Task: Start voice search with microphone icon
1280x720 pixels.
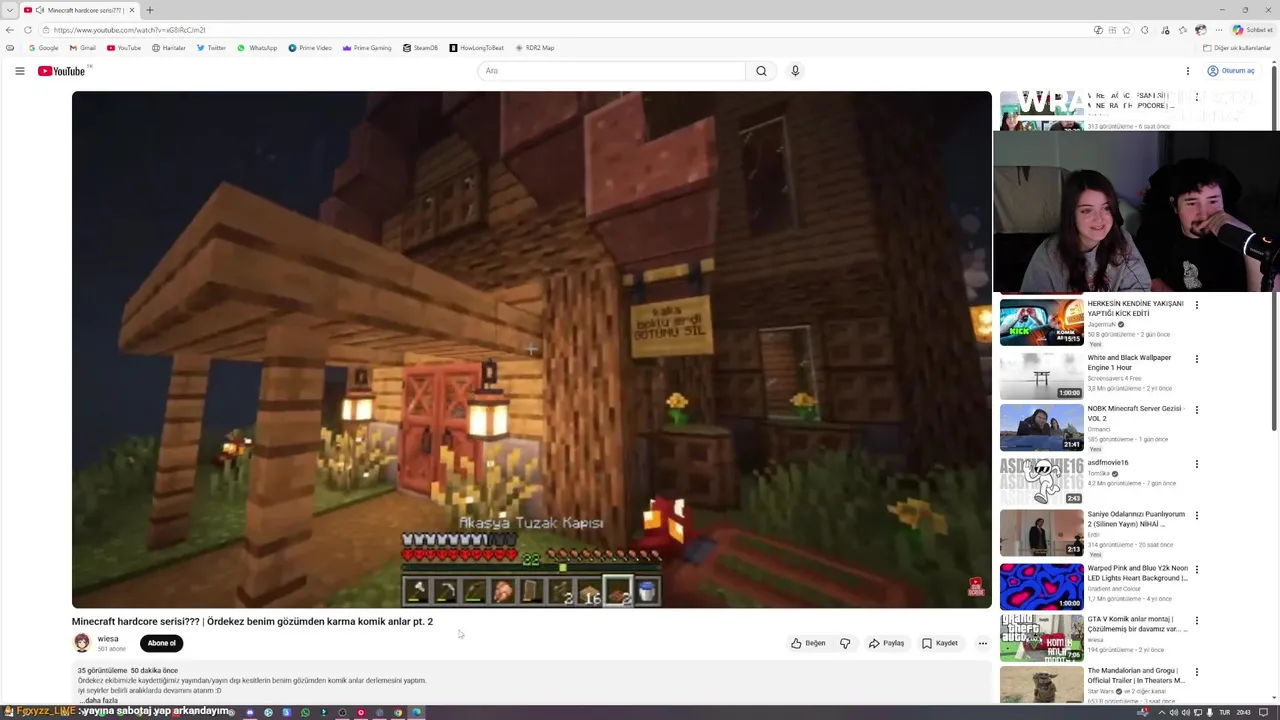Action: tap(795, 71)
